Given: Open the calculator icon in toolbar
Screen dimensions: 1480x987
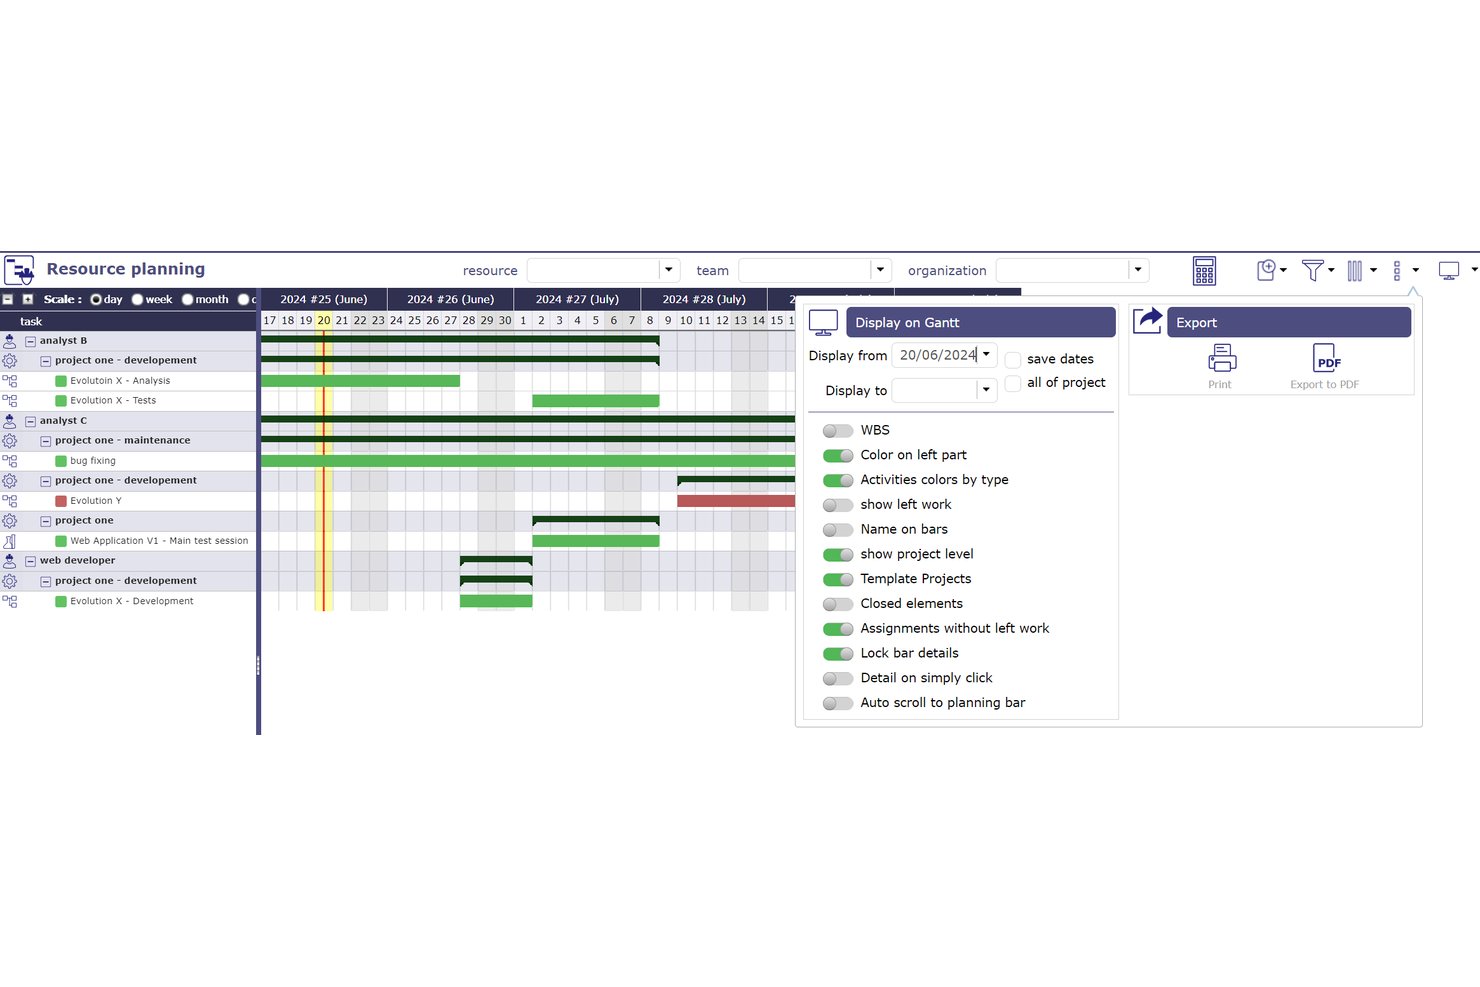Looking at the screenshot, I should (x=1204, y=271).
